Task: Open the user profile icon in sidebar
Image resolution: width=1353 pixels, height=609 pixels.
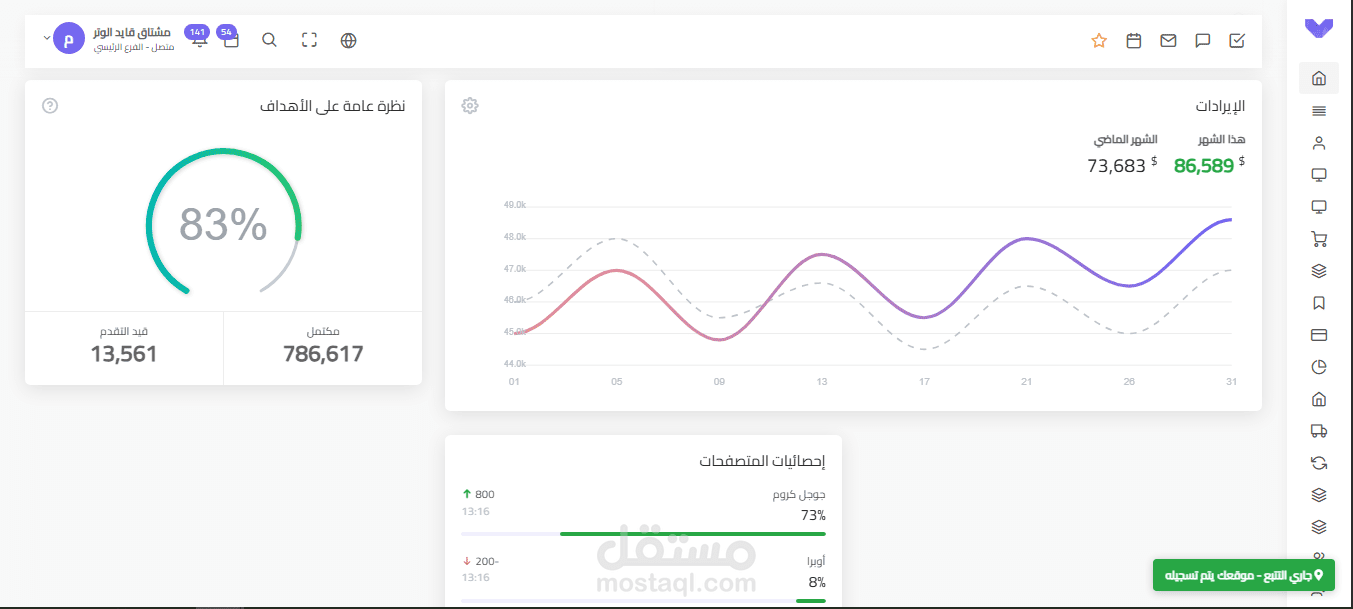Action: (x=1319, y=143)
